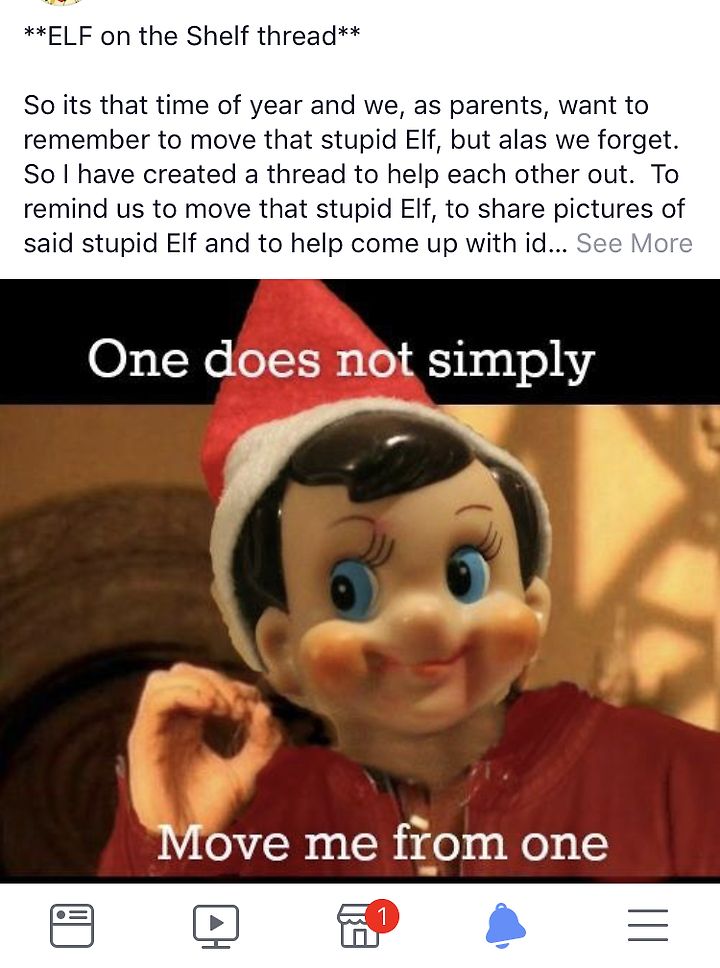Open the Notifications bell icon
Image resolution: width=720 pixels, height=968 pixels.
(505, 925)
